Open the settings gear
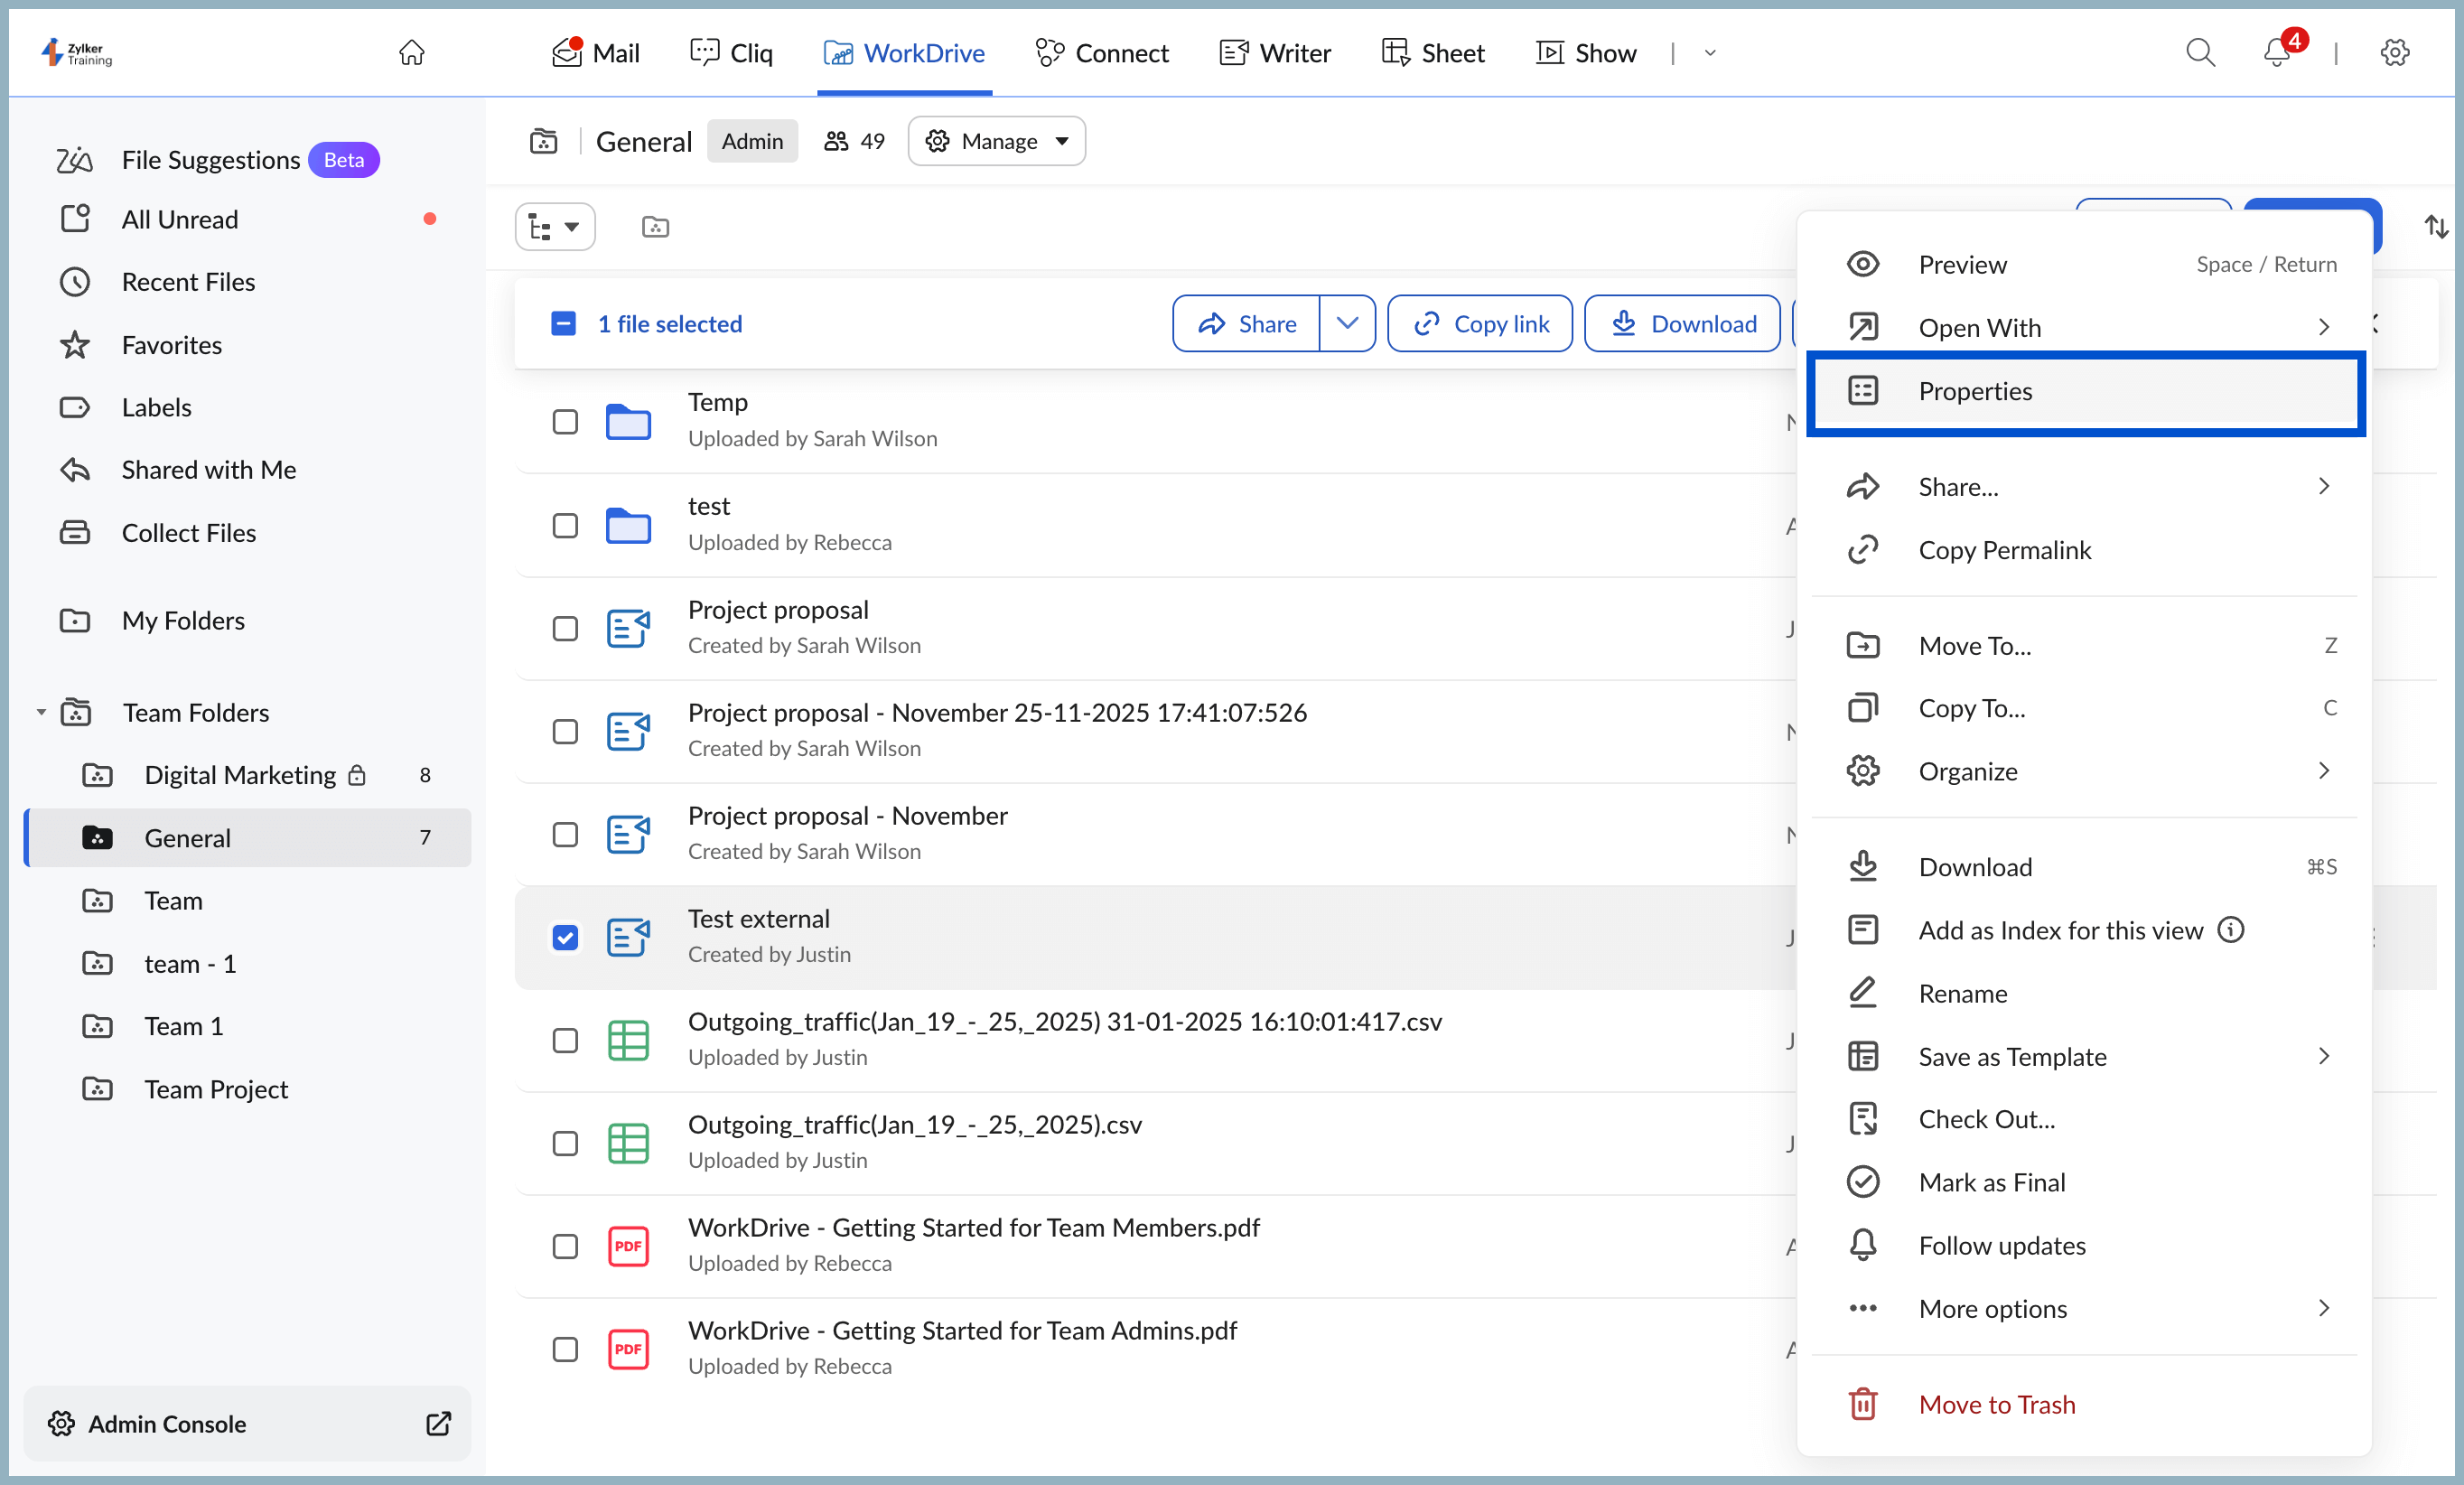Screen dimensions: 2464x1485 click(2395, 52)
